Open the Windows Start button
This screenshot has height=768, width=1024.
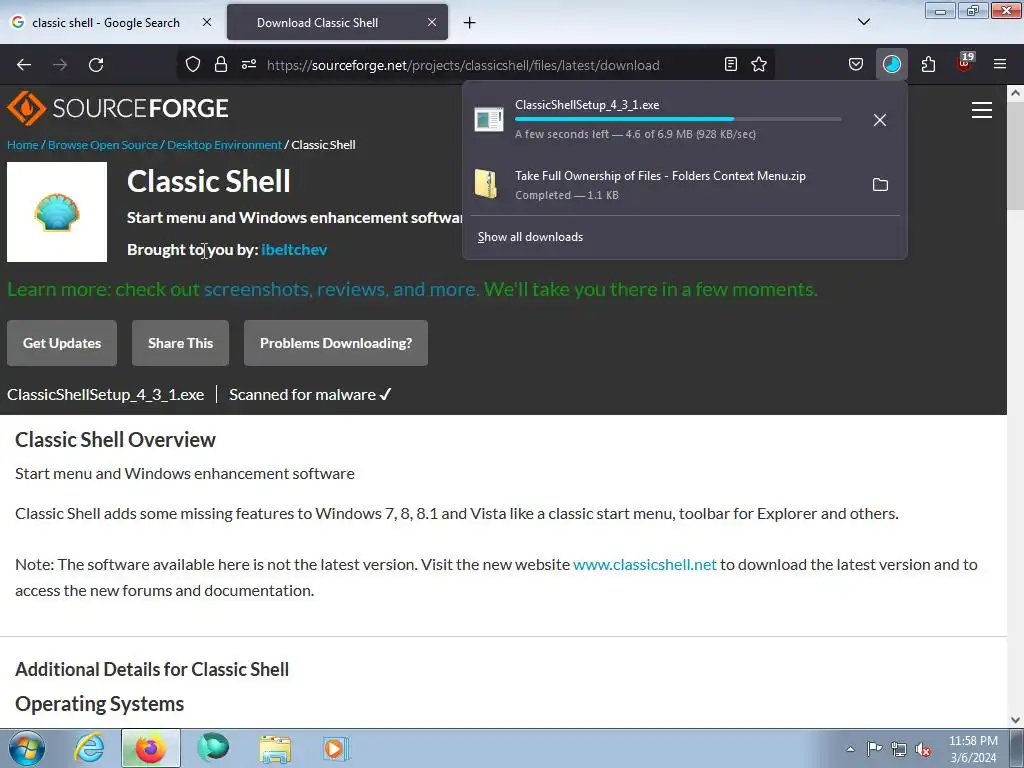pos(27,748)
